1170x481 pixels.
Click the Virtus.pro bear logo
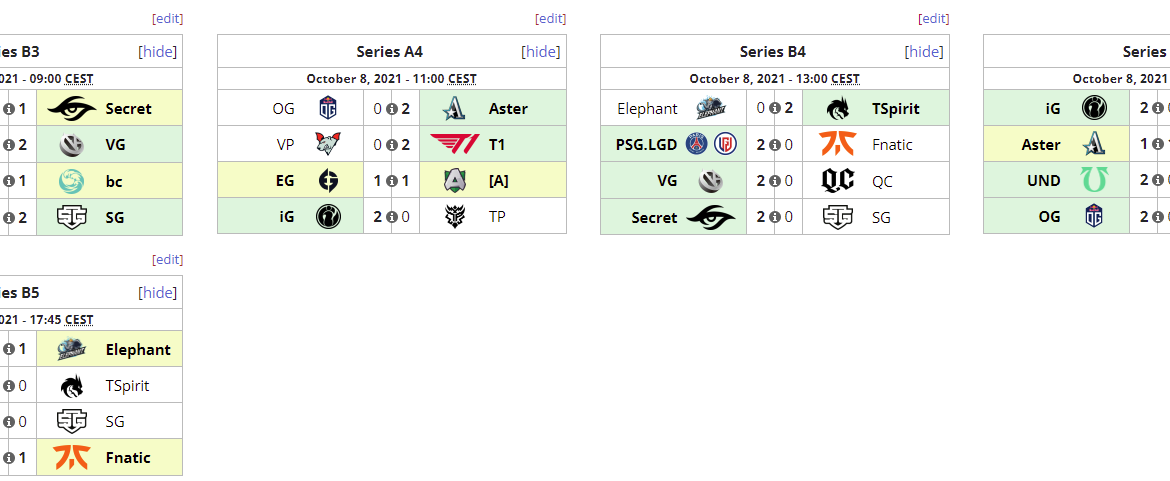(329, 144)
